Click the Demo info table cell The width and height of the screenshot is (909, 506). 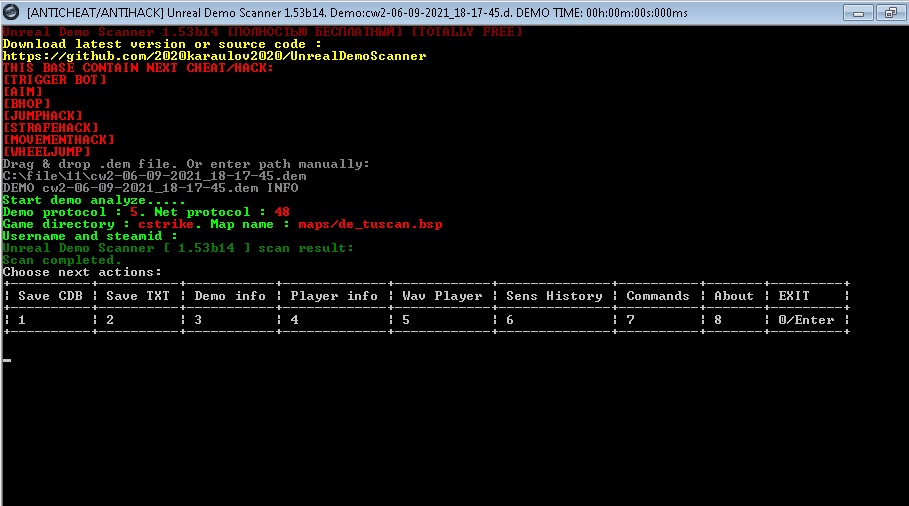(230, 296)
